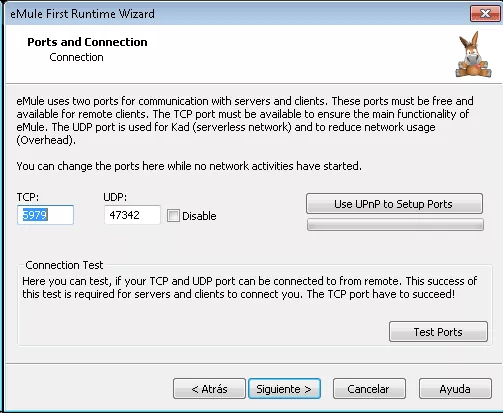Click the eMule donkey mascot icon
Image resolution: width=503 pixels, height=413 pixels.
tap(473, 55)
